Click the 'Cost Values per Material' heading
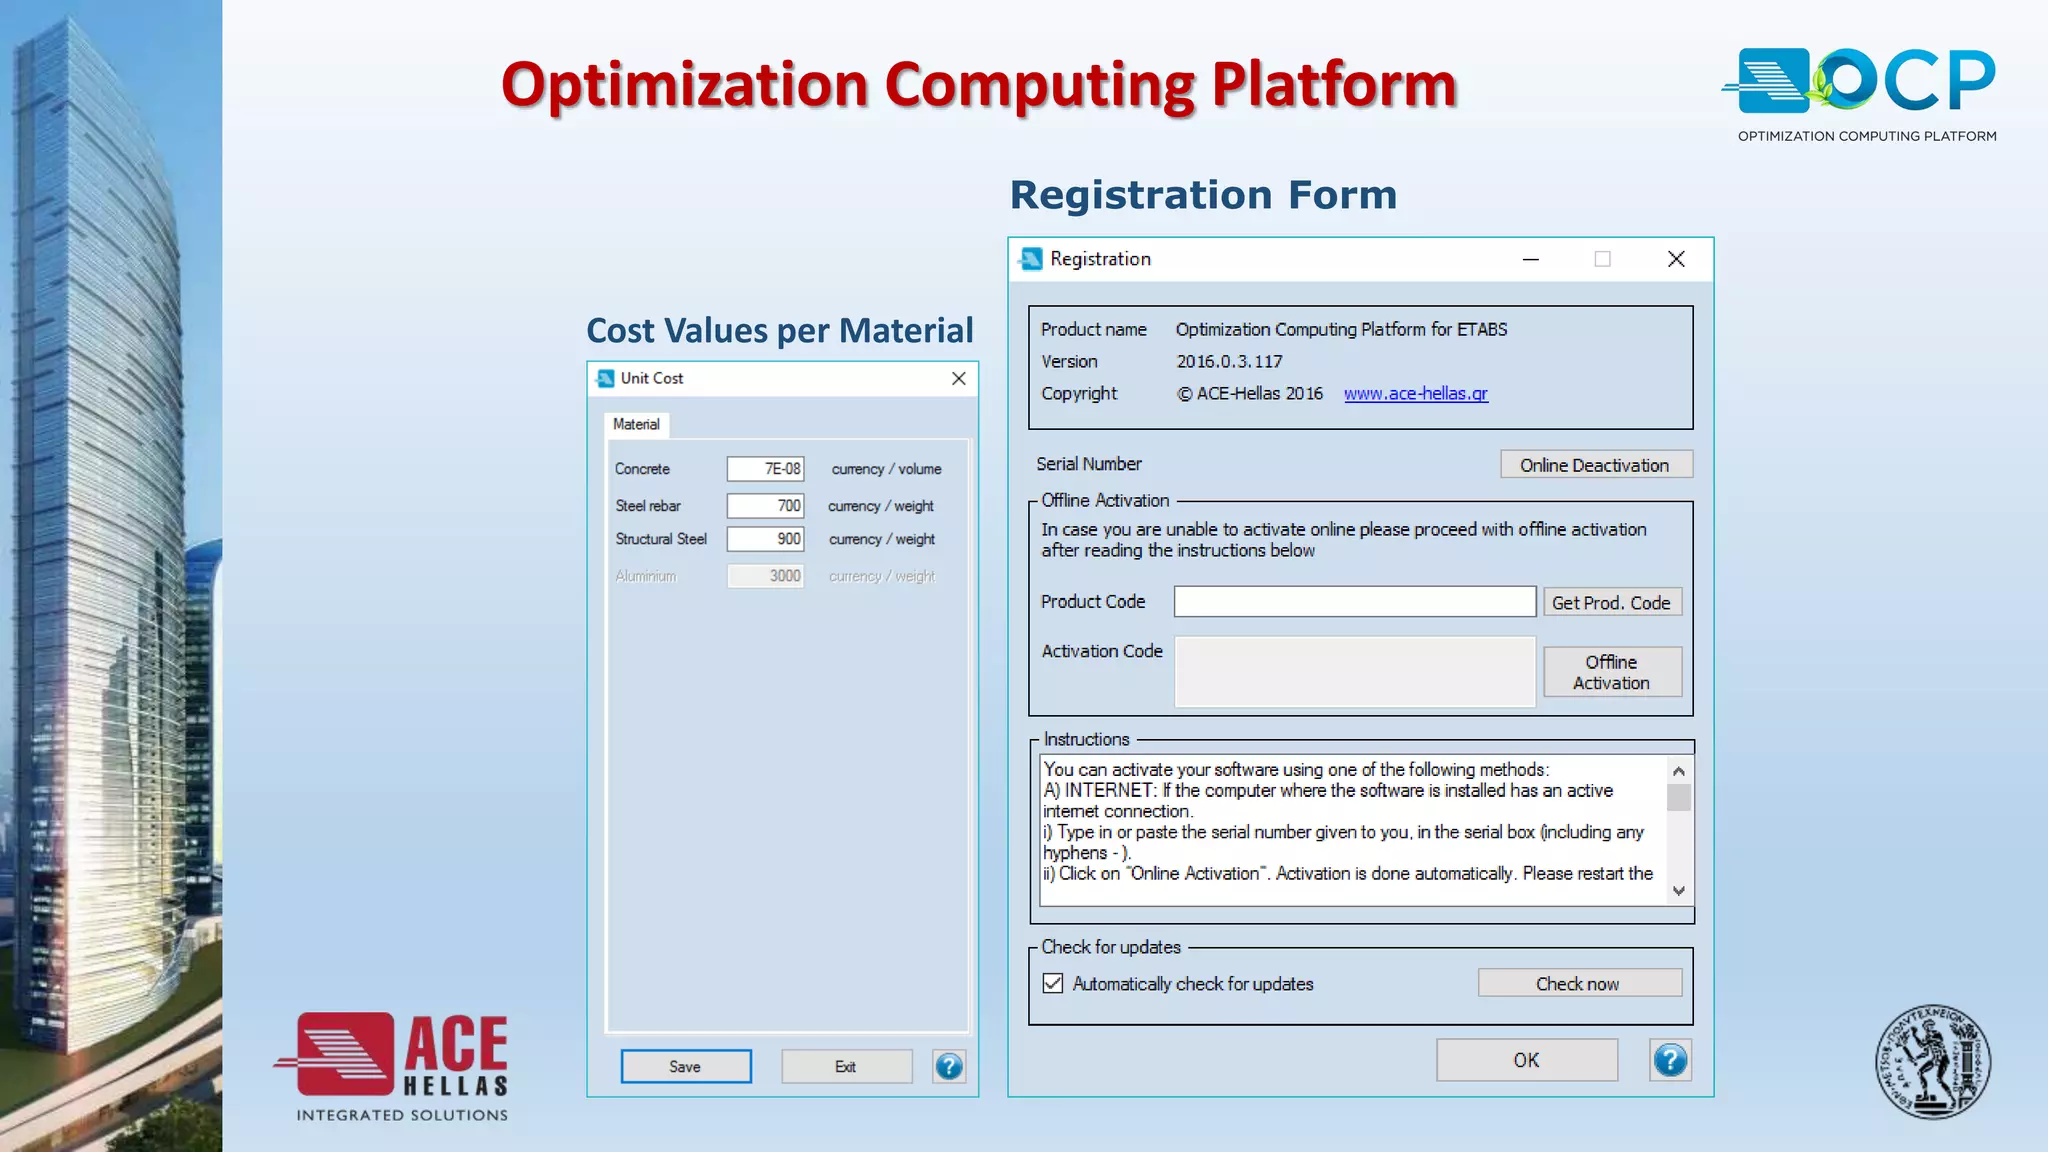The image size is (2048, 1152). point(780,331)
